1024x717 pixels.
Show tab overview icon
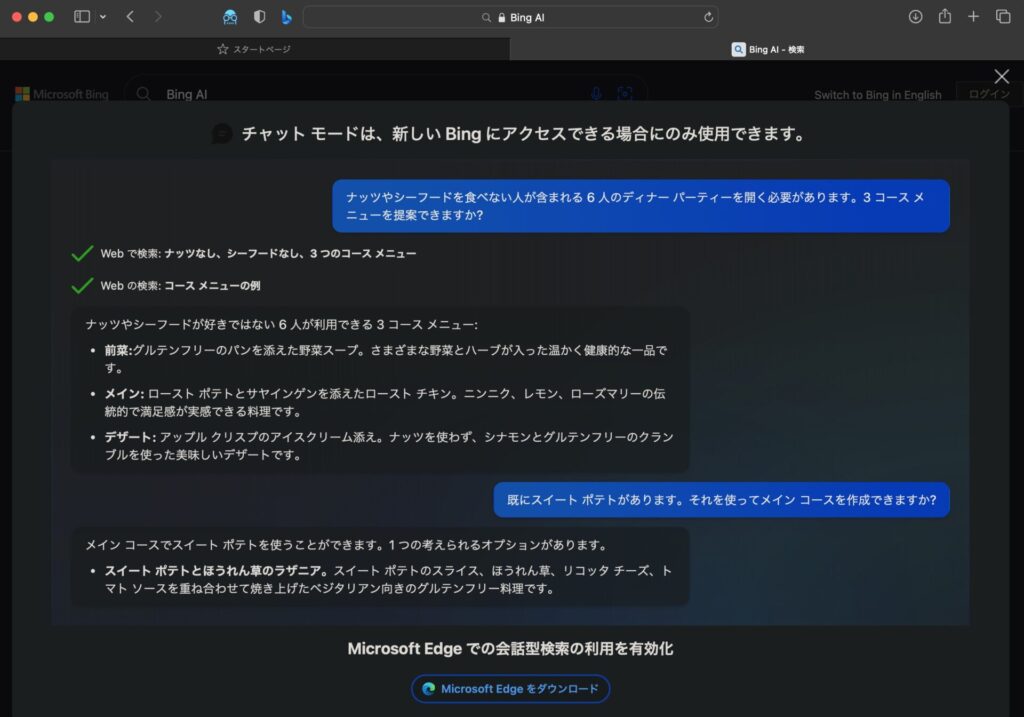(1003, 16)
